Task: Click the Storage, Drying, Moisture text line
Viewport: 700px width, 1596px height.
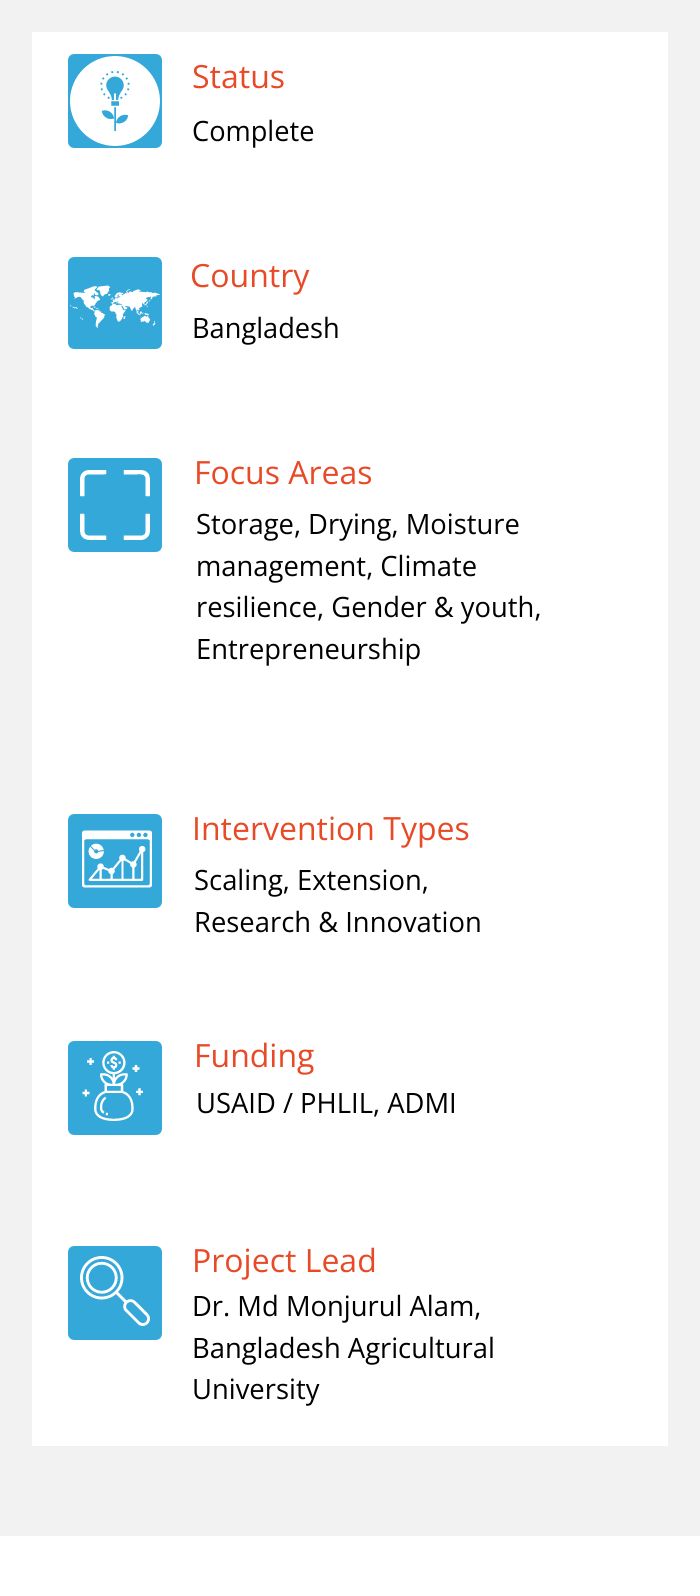Action: point(358,524)
